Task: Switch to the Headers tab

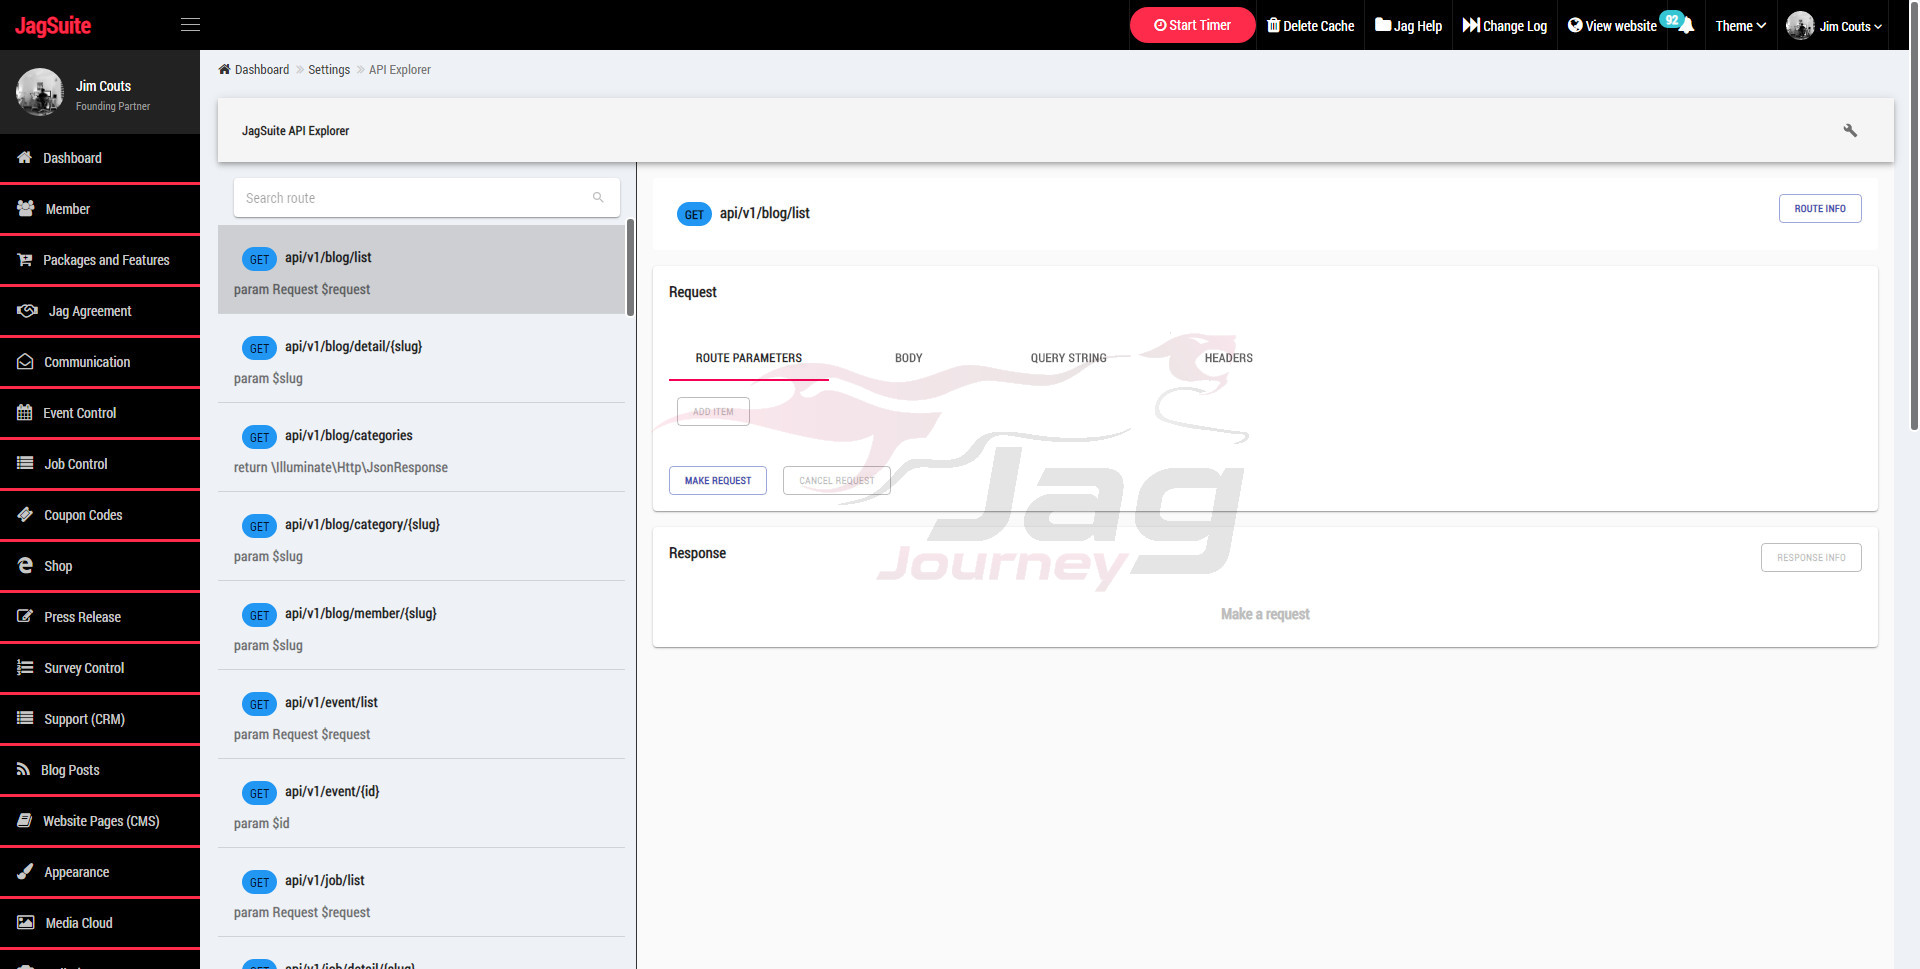Action: 1228,358
